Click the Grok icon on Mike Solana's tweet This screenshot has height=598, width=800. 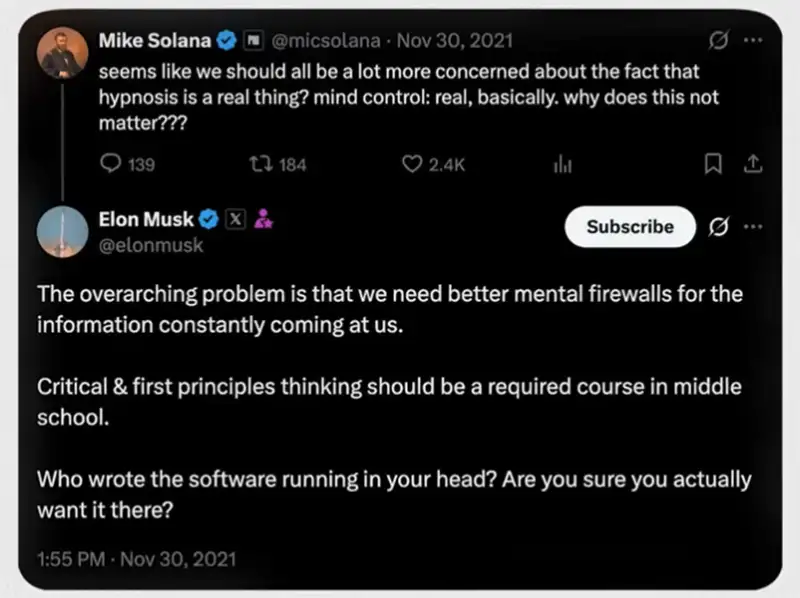pyautogui.click(x=717, y=41)
